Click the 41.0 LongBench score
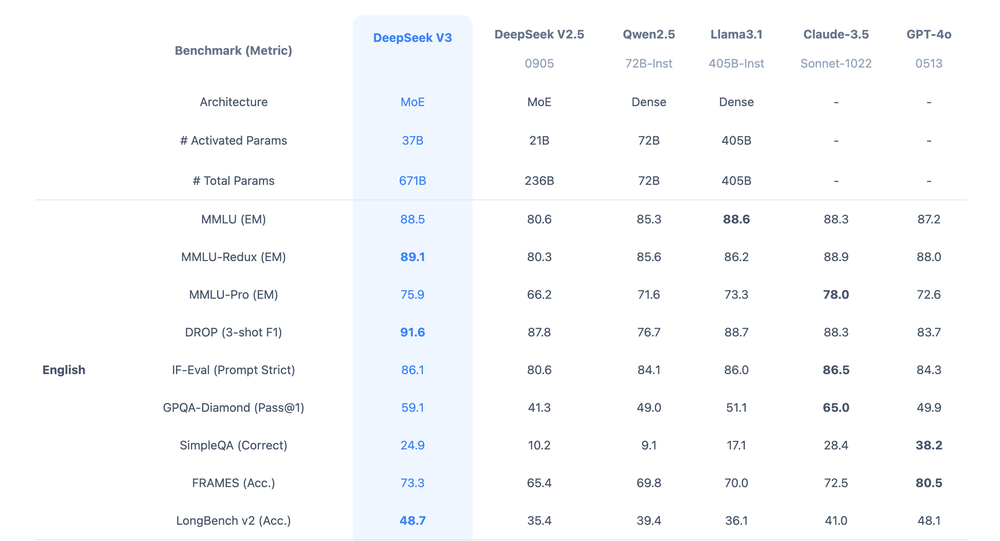 point(835,521)
